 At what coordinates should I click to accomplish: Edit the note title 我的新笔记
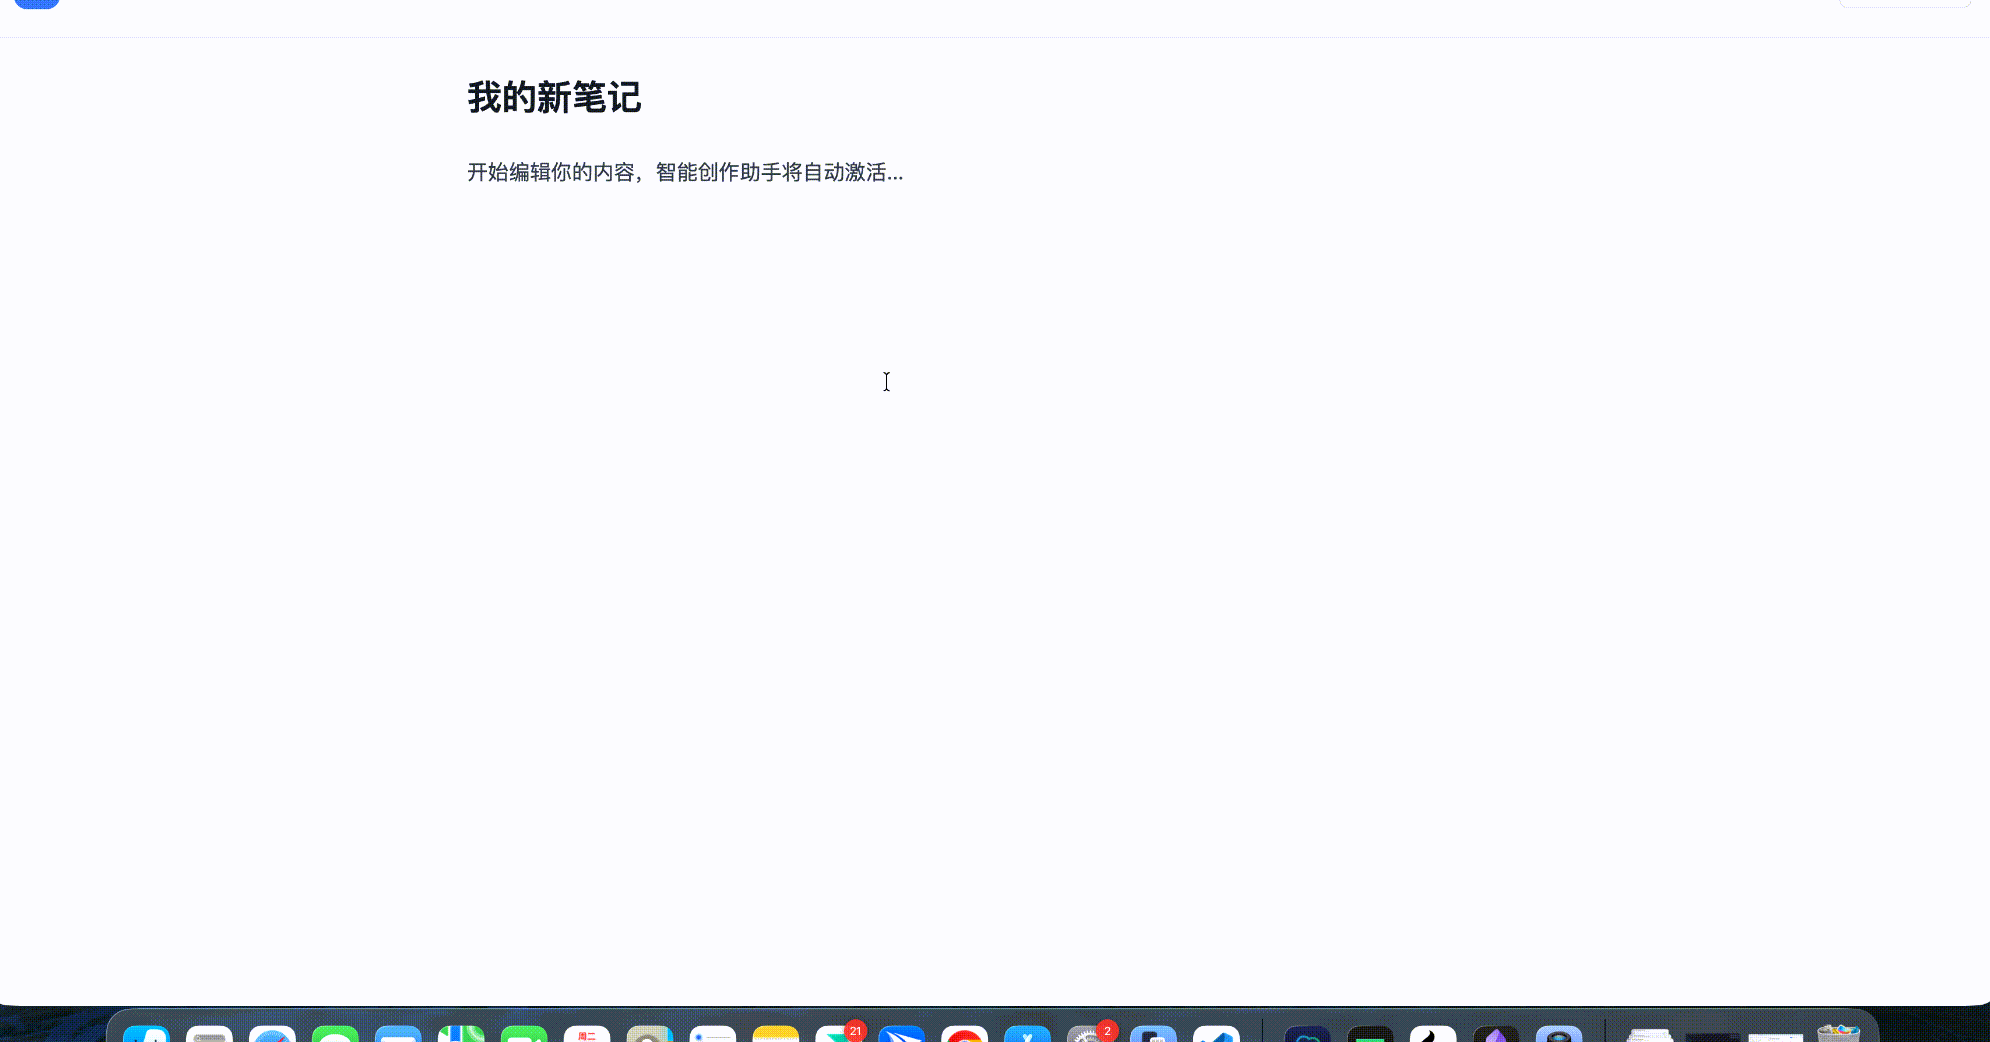tap(554, 98)
